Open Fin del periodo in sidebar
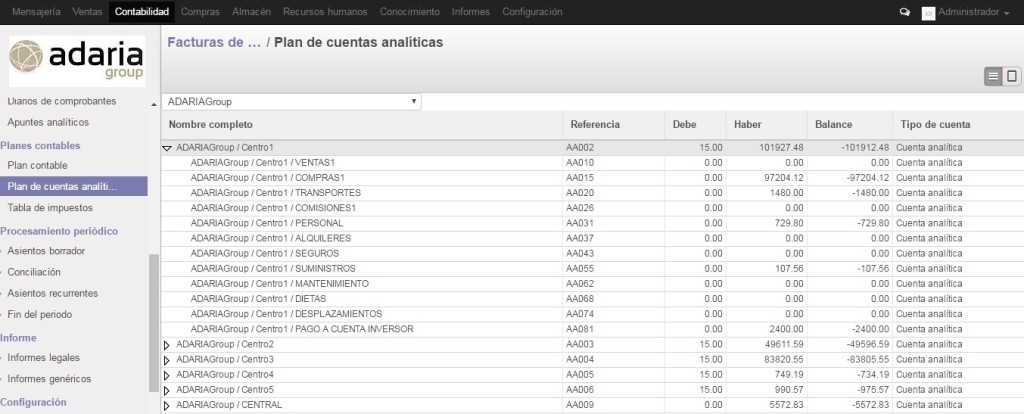The height and width of the screenshot is (414, 1024). coord(40,315)
